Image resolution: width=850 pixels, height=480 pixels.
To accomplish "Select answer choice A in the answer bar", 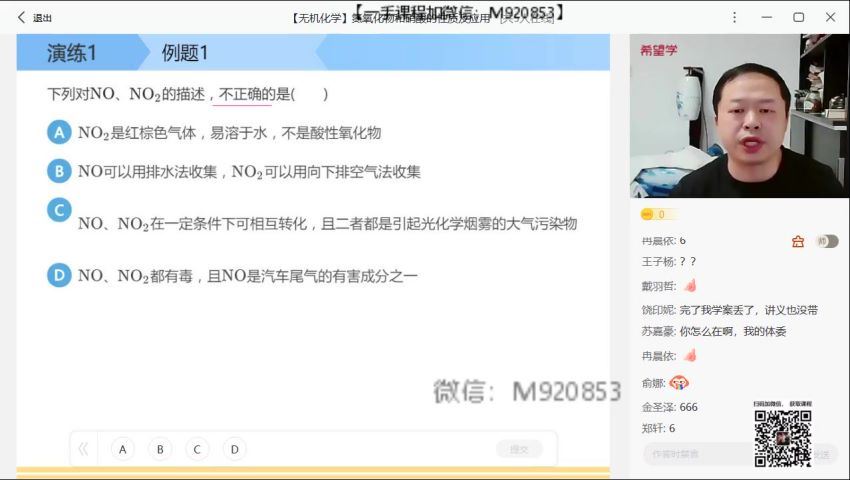I will (123, 449).
